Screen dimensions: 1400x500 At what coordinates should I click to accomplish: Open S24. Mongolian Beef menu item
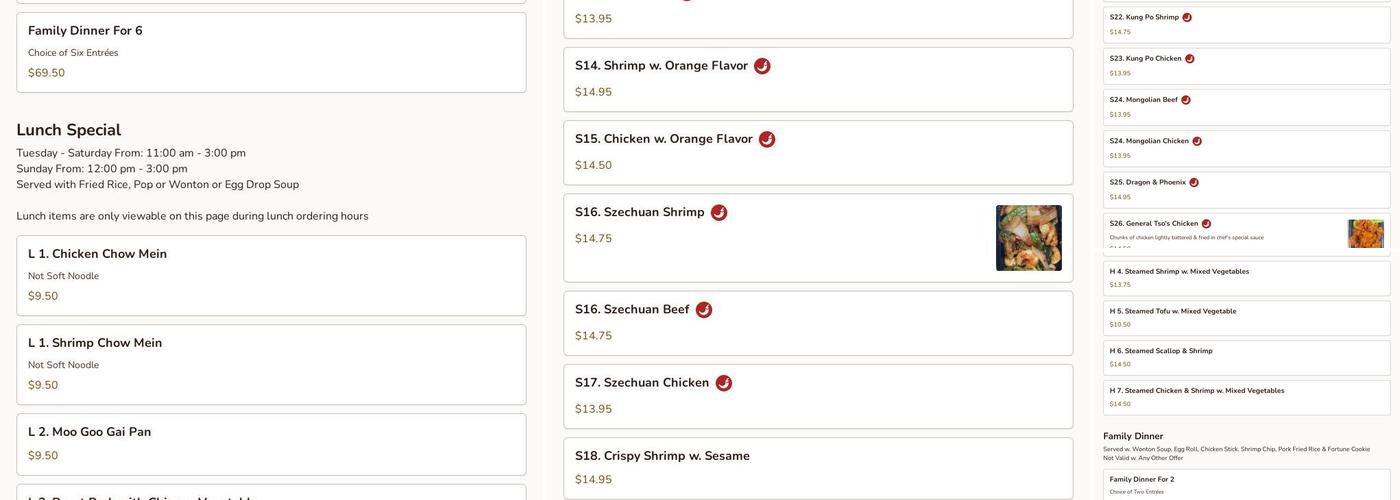[x=1246, y=107]
